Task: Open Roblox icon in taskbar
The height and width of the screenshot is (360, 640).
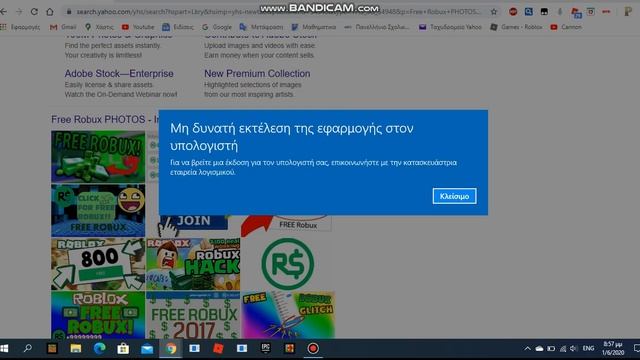Action: click(218, 349)
